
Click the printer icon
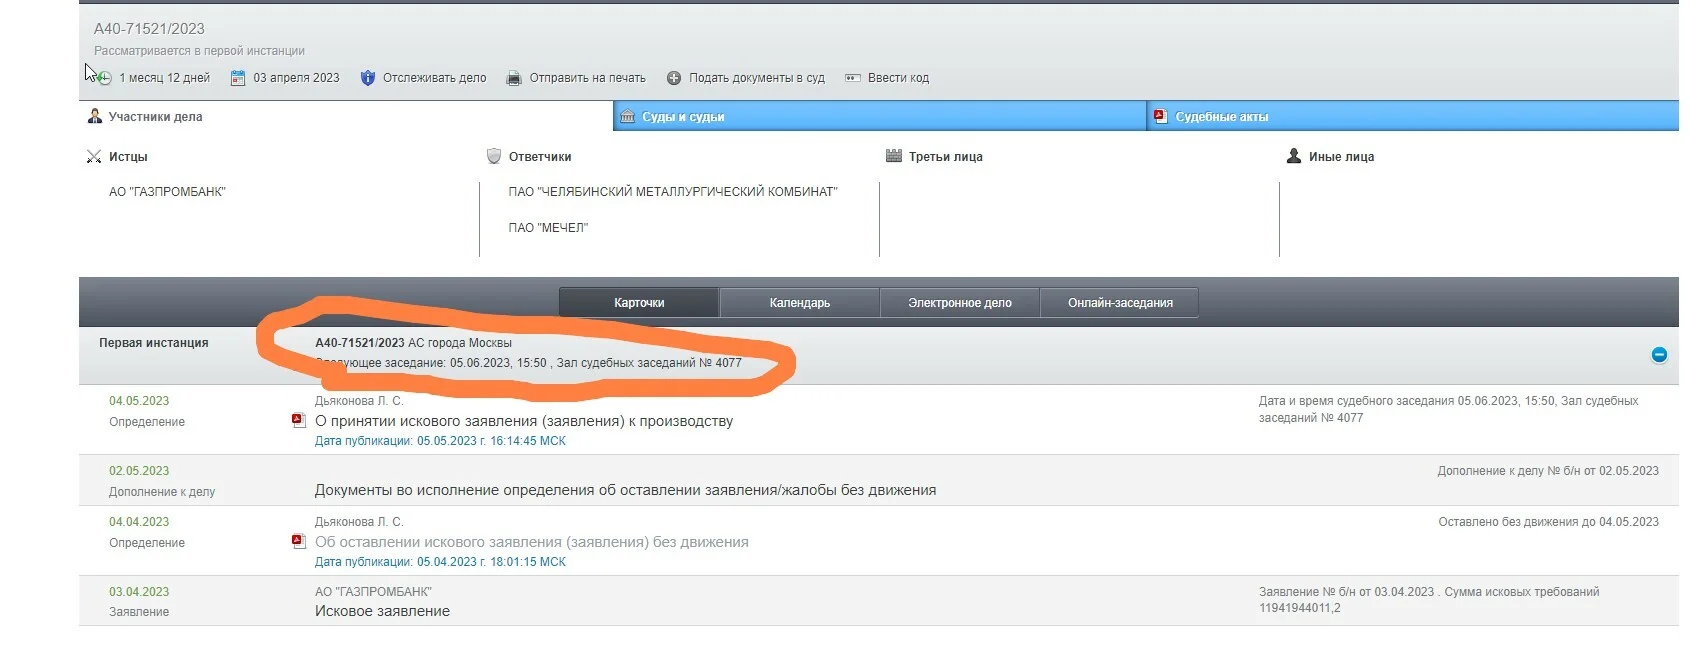coord(514,78)
